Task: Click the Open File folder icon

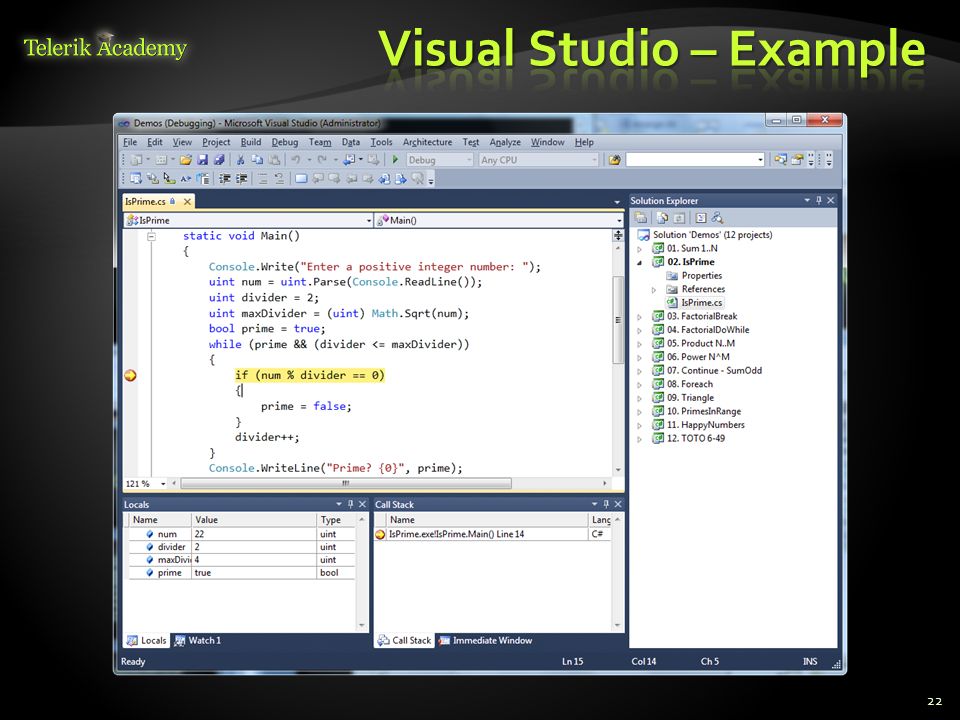Action: click(186, 160)
